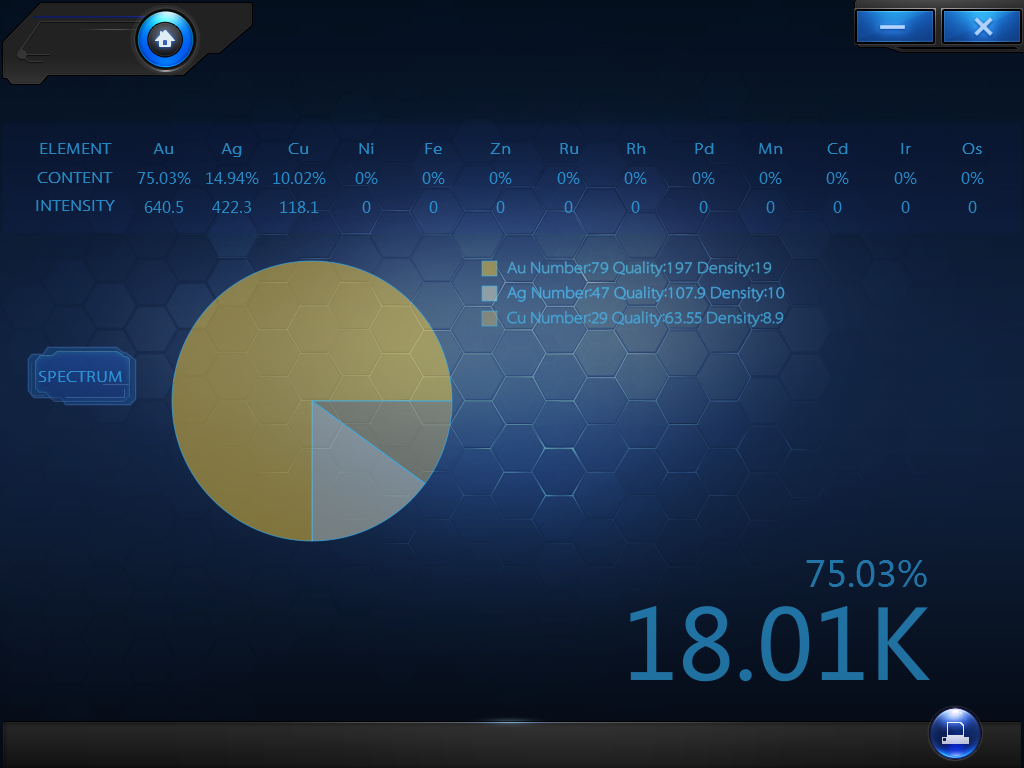
Task: Click the print report icon
Action: [x=955, y=733]
